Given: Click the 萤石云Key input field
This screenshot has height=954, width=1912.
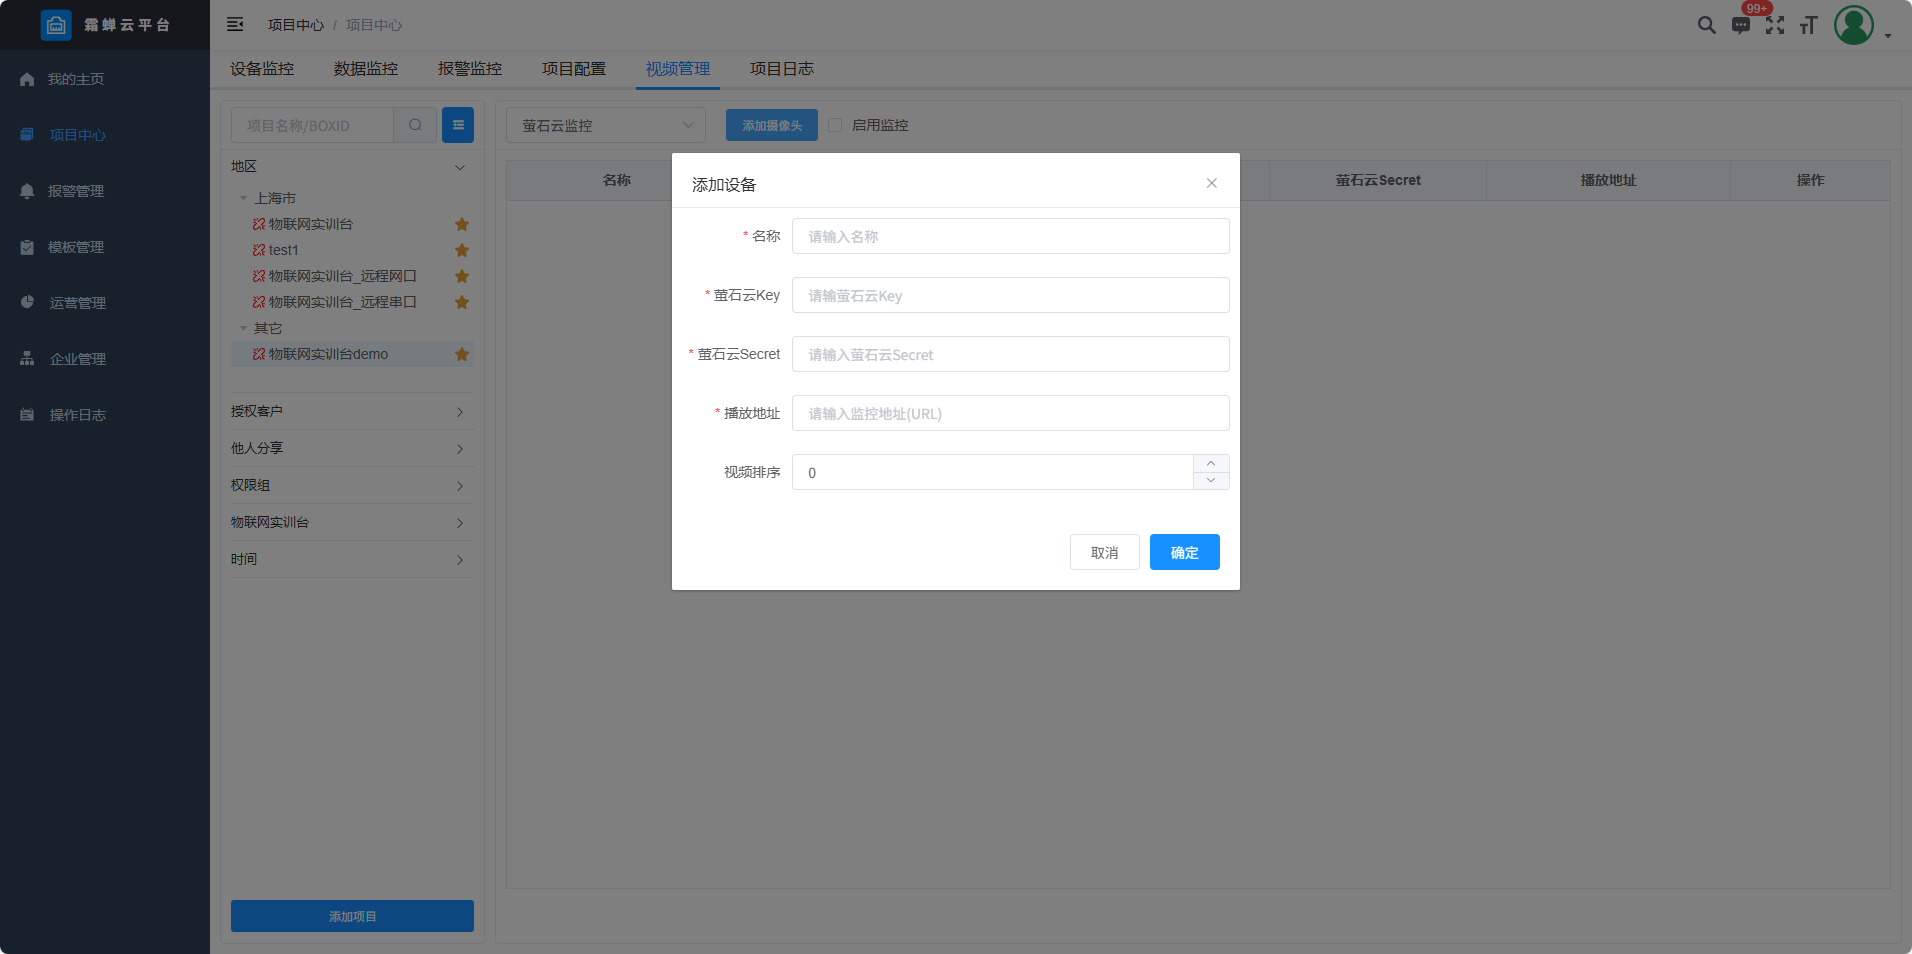Looking at the screenshot, I should point(1010,295).
